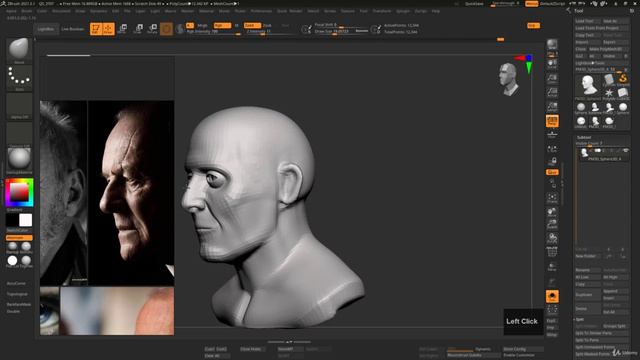The height and width of the screenshot is (360, 640).
Task: Click the Scroll canvas icon on right shelf
Action: coord(552,63)
